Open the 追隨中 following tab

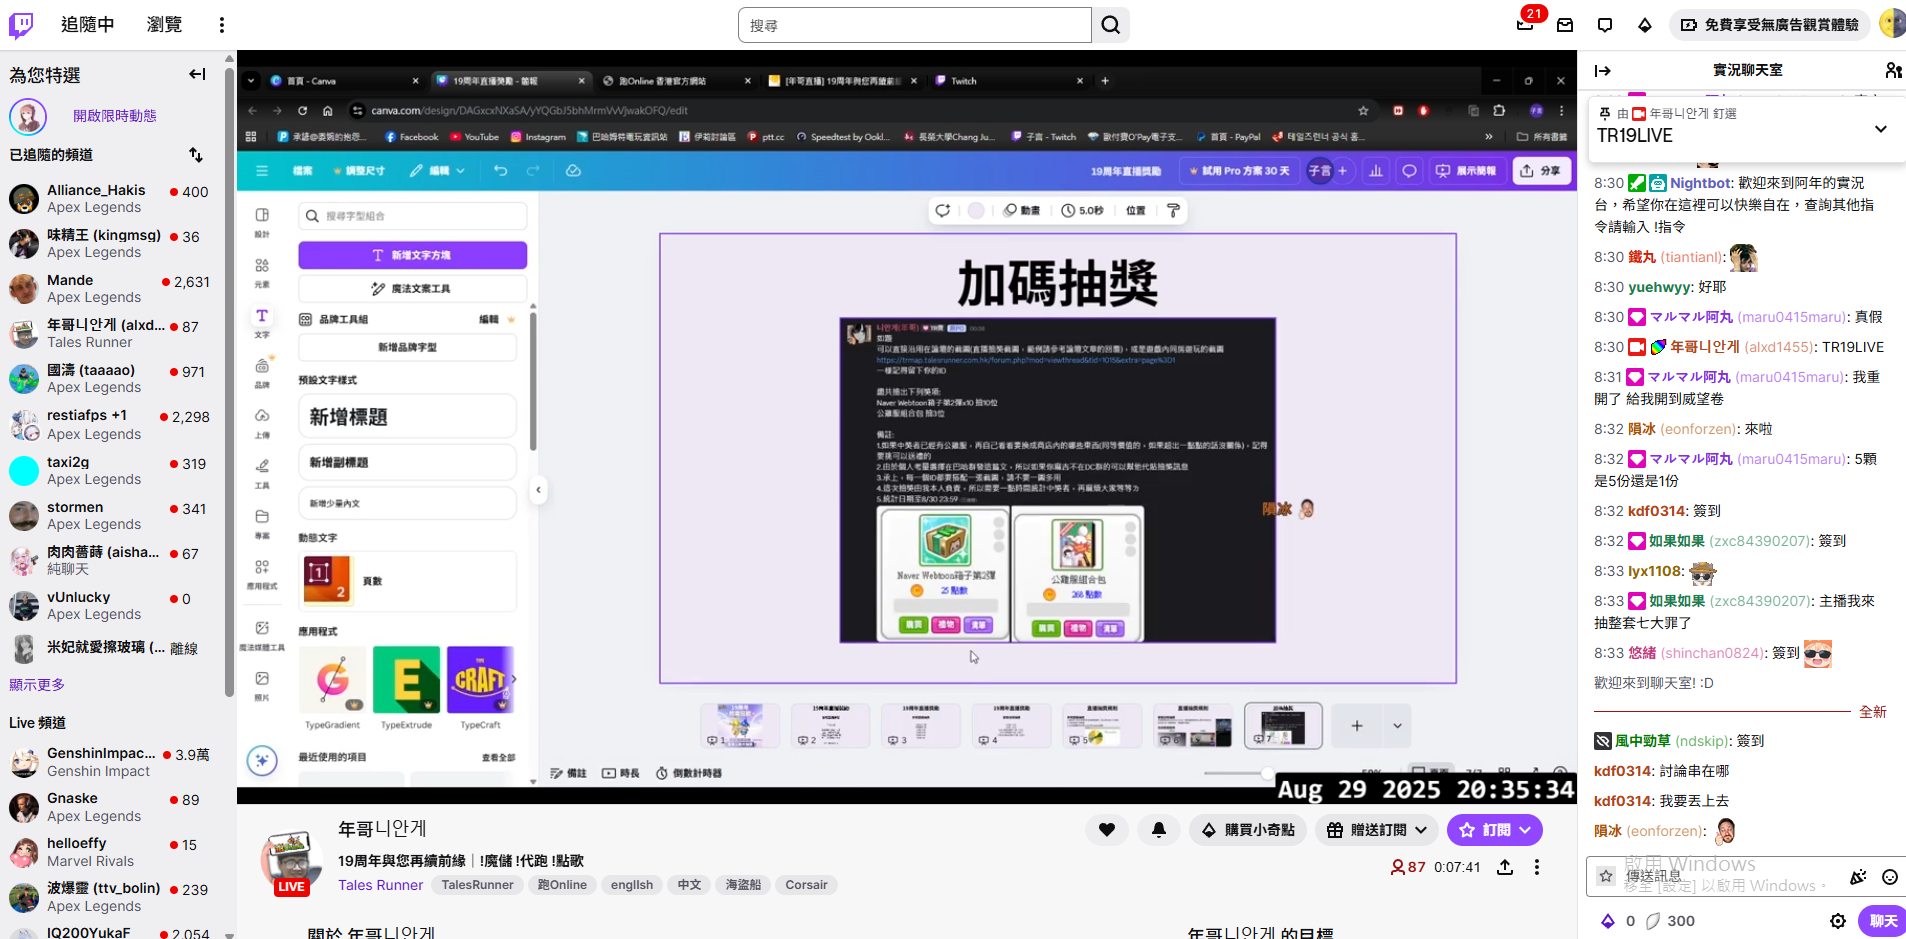(87, 25)
